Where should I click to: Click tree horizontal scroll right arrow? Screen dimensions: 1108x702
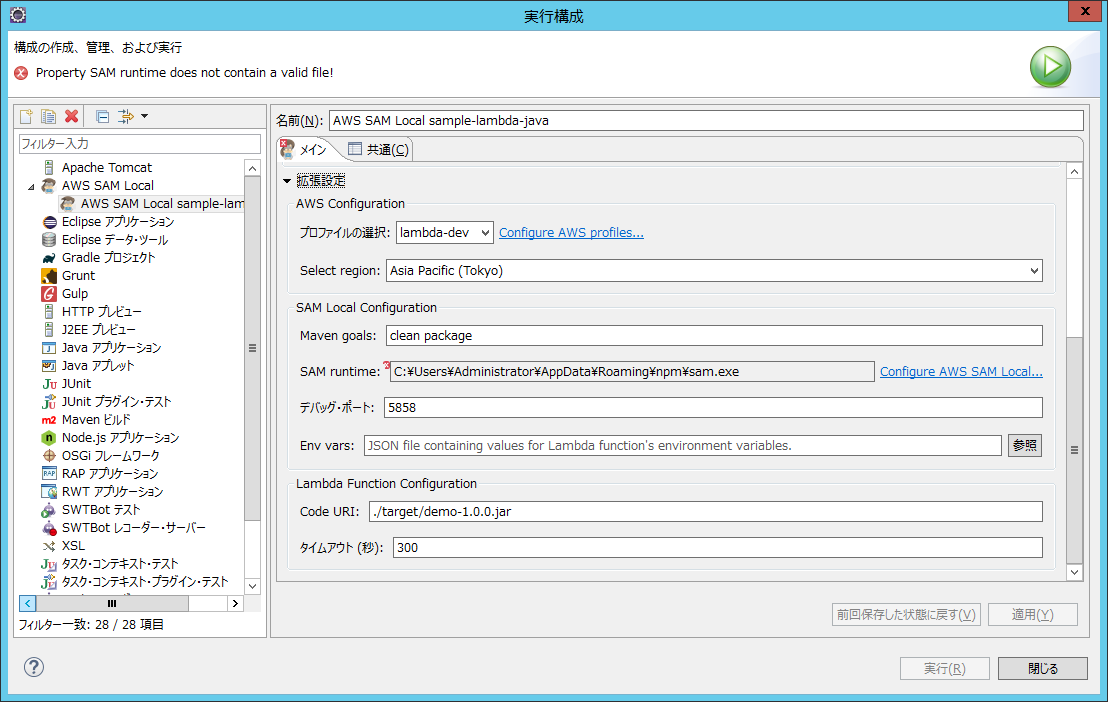[235, 603]
